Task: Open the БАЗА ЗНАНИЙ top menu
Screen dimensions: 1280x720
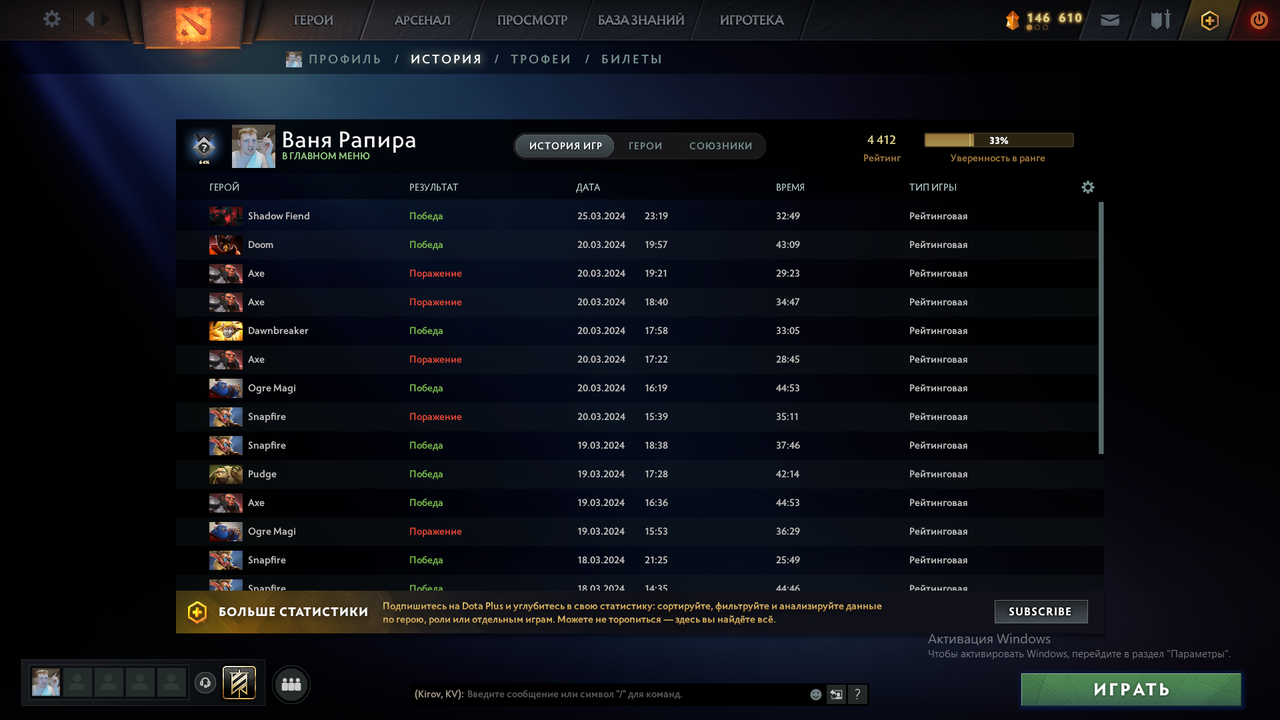Action: [641, 20]
